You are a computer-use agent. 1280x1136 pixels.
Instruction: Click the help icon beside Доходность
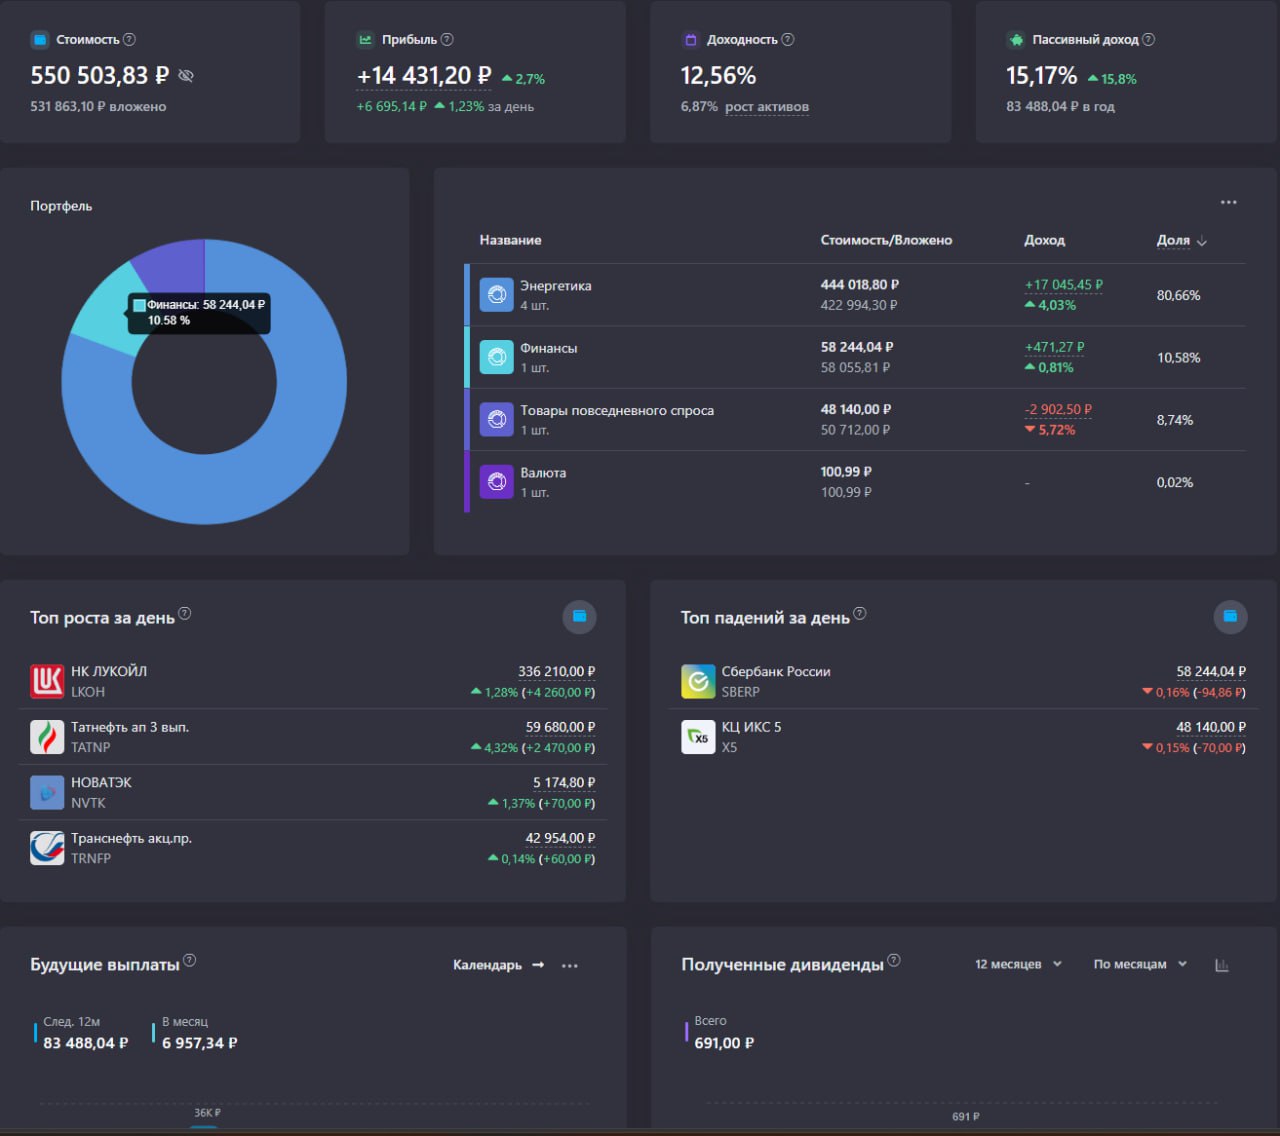click(x=788, y=40)
